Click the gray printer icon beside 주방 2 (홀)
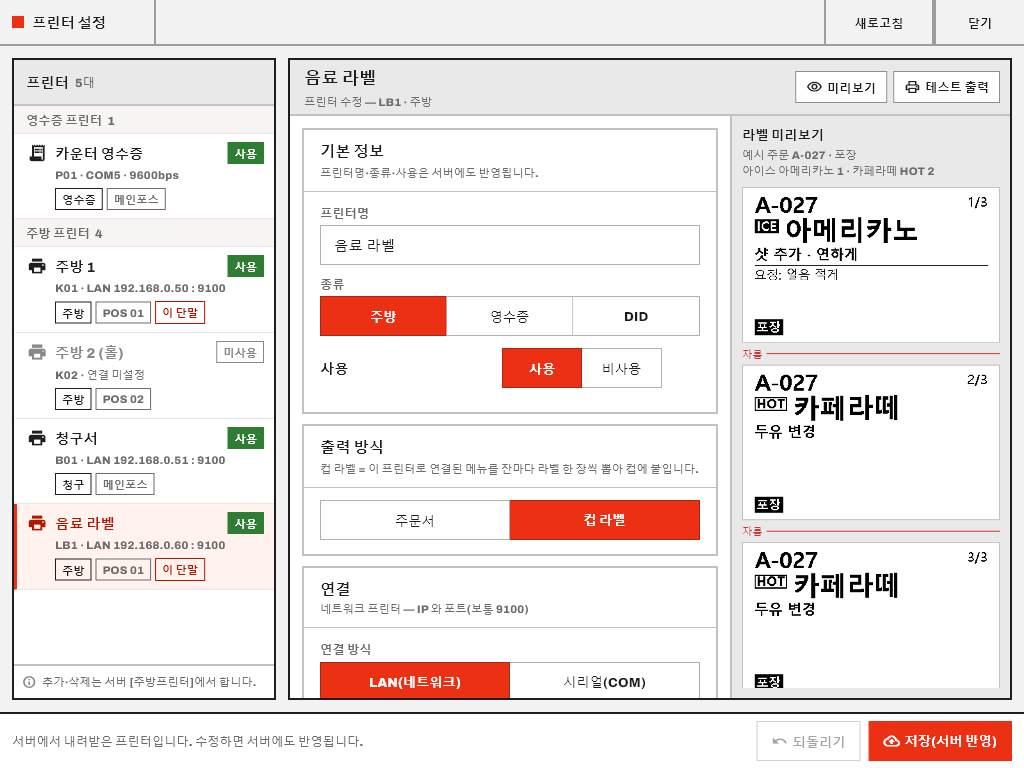Screen dimensions: 1024x768 tap(38, 353)
